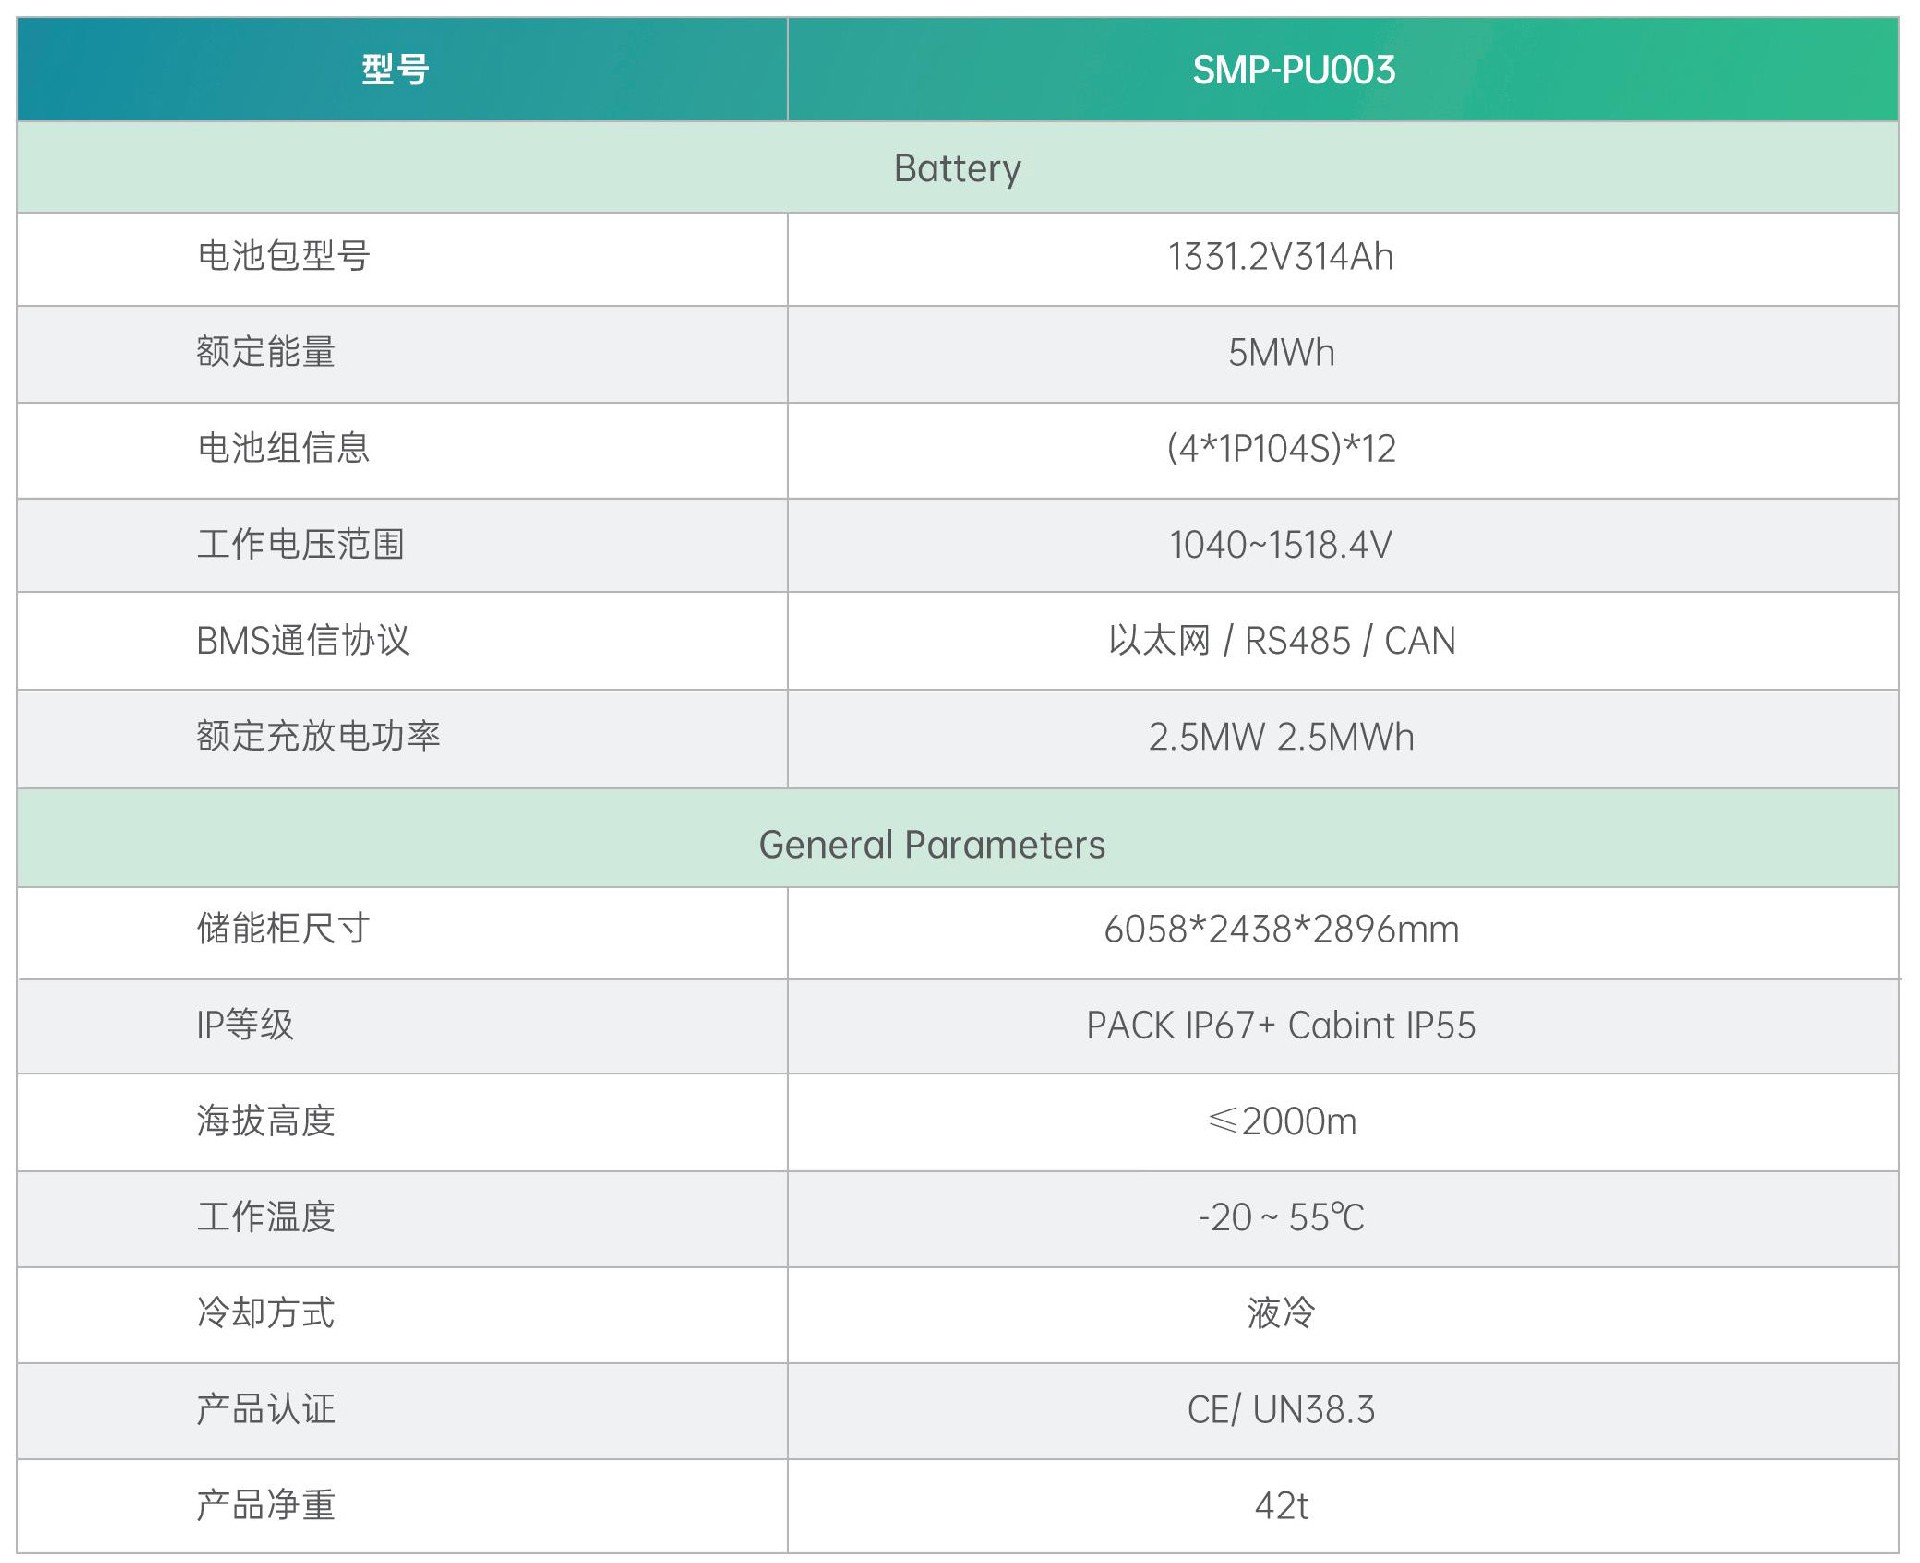The height and width of the screenshot is (1563, 1920).
Task: Click the General Parameters section heading
Action: pyautogui.click(x=932, y=845)
